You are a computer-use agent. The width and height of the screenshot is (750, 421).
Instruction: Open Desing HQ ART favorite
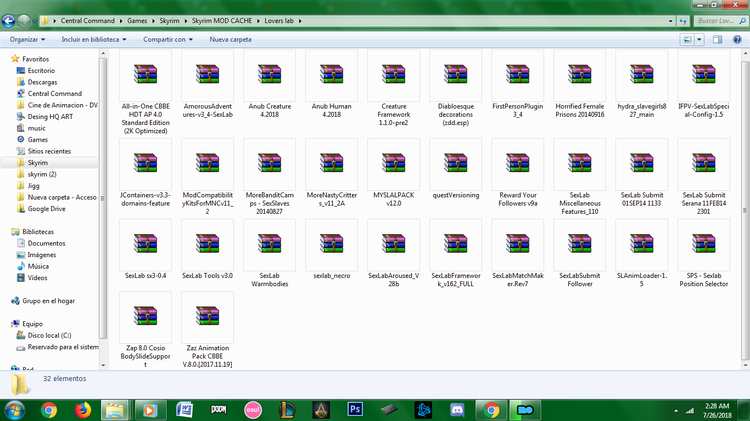point(50,116)
